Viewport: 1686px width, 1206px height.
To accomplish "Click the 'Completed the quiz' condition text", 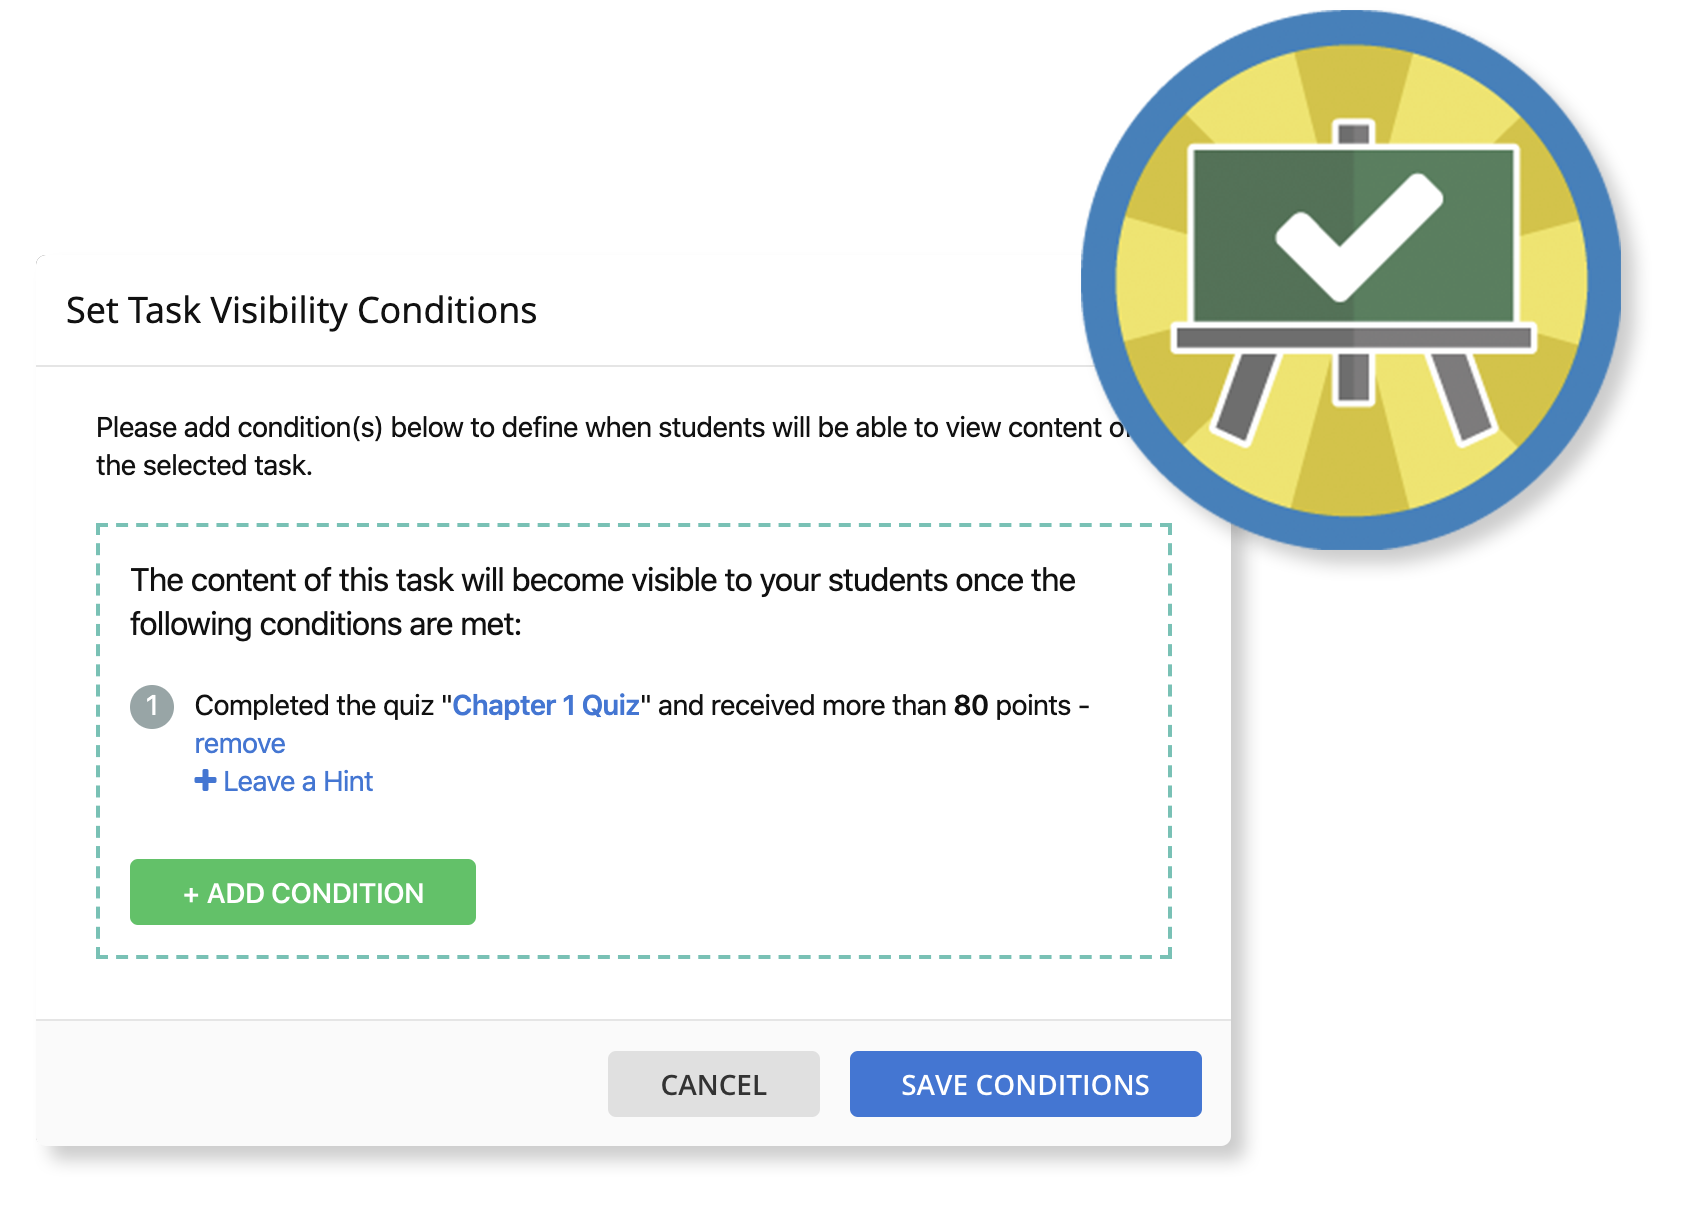I will pyautogui.click(x=314, y=706).
